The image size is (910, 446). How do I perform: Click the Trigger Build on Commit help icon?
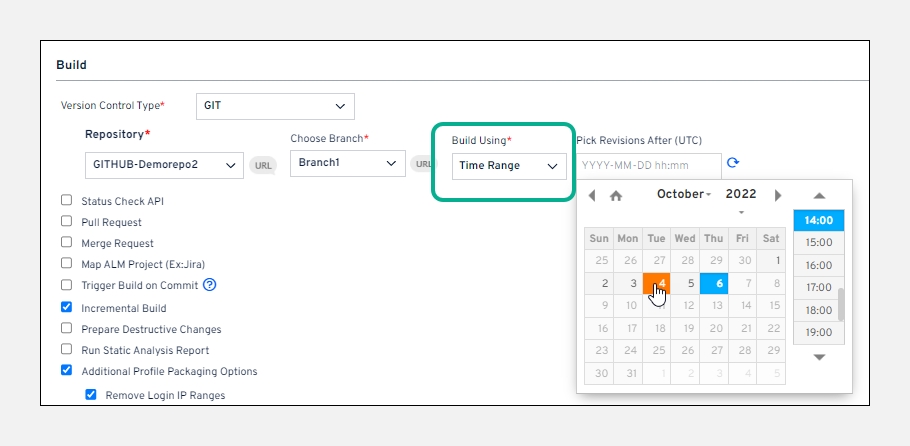coord(210,285)
